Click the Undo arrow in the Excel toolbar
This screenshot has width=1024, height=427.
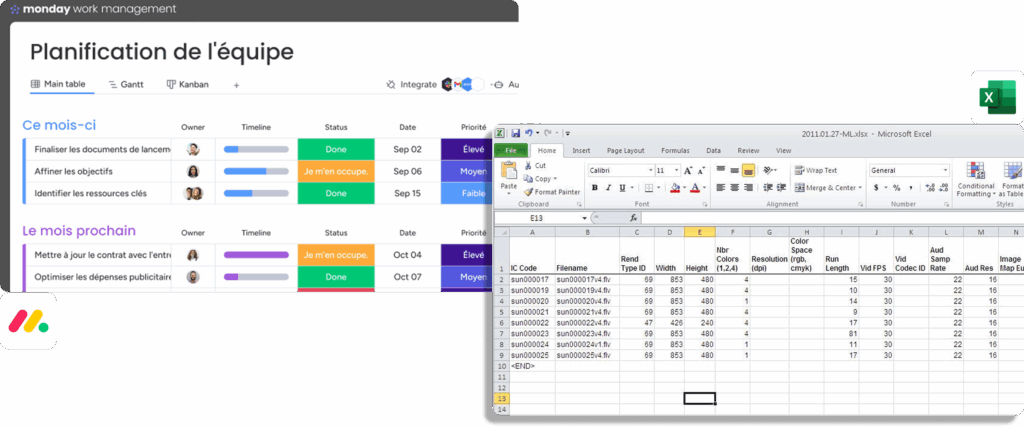pyautogui.click(x=528, y=133)
